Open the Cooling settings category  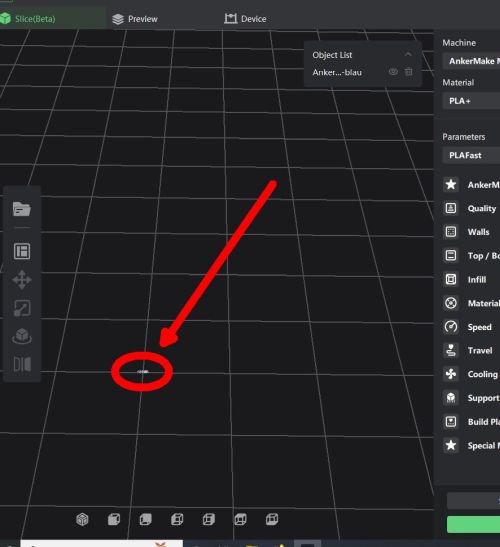pyautogui.click(x=471, y=374)
